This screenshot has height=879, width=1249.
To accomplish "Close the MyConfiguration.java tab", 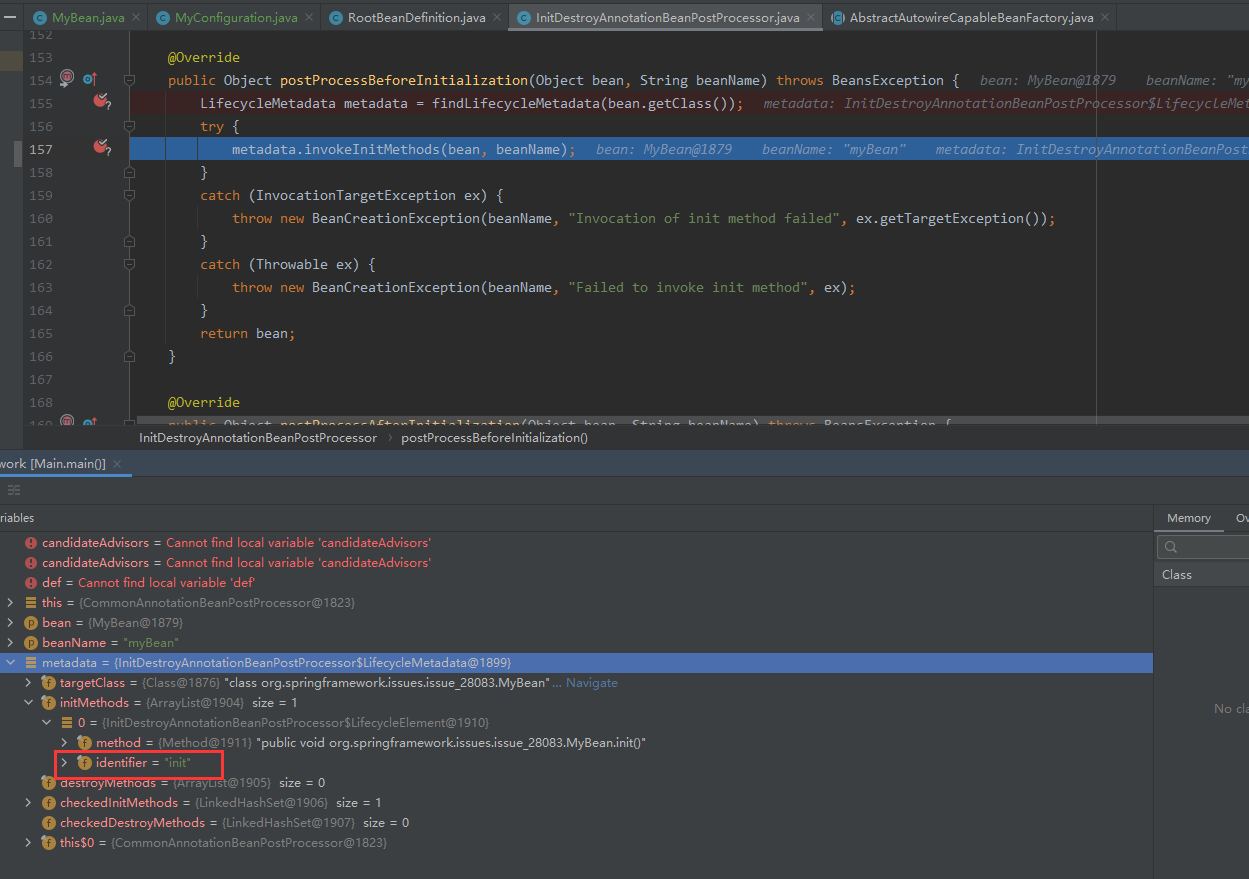I will point(309,19).
